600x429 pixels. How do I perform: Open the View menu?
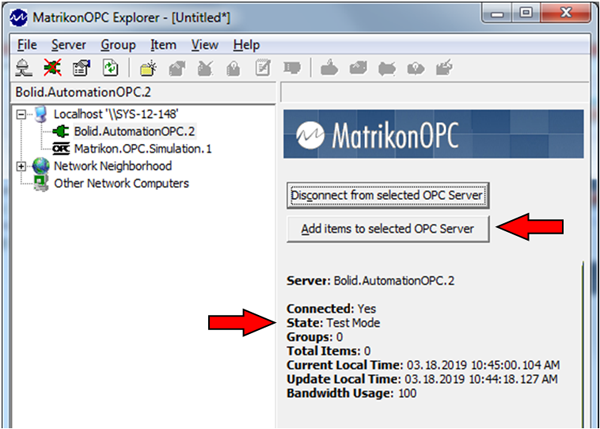pyautogui.click(x=205, y=45)
